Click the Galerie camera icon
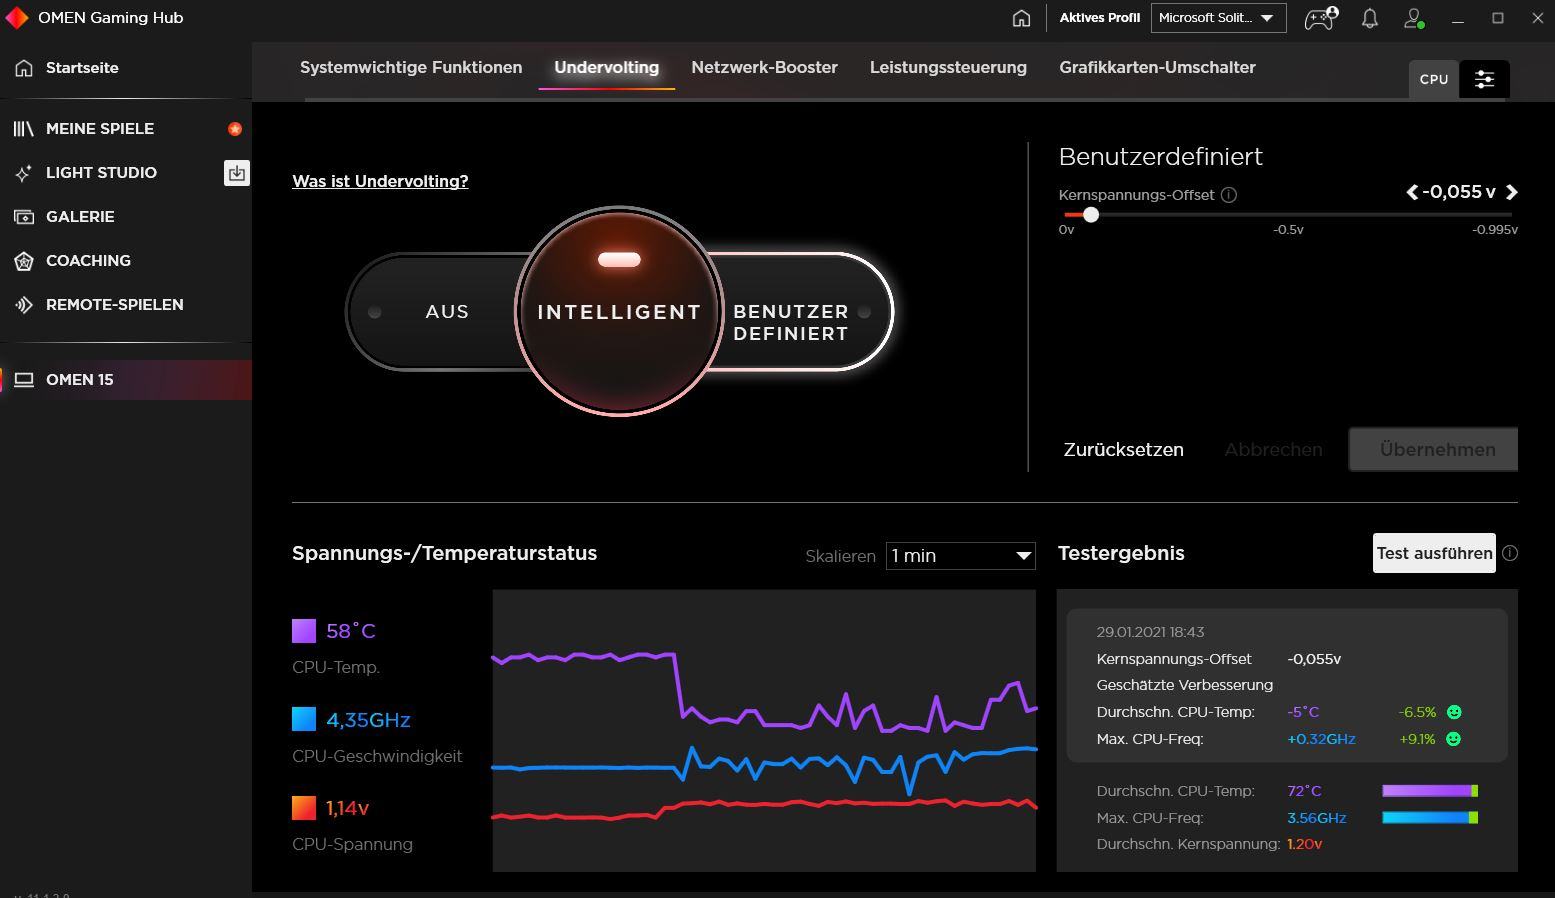The height and width of the screenshot is (898, 1555). click(x=24, y=217)
